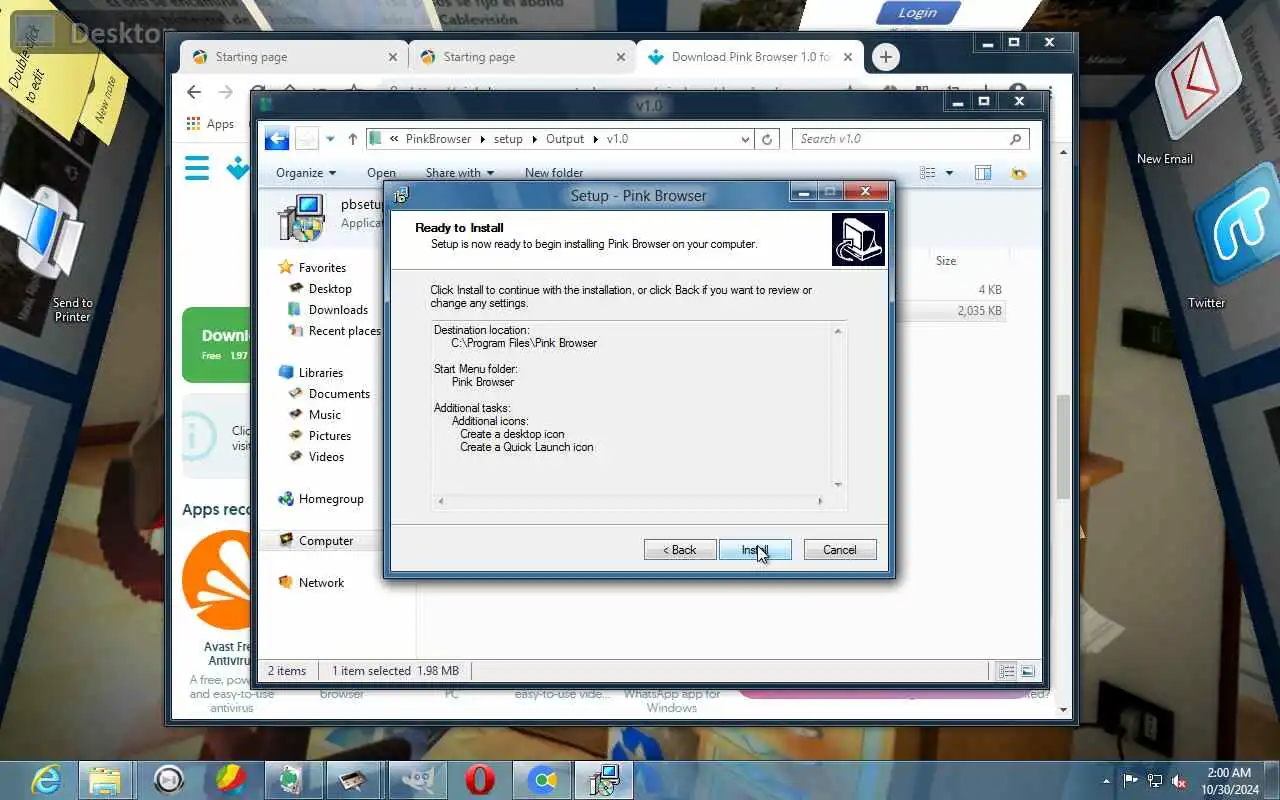Image resolution: width=1280 pixels, height=800 pixels.
Task: Switch to large icons via status bar icon
Action: tap(1027, 671)
